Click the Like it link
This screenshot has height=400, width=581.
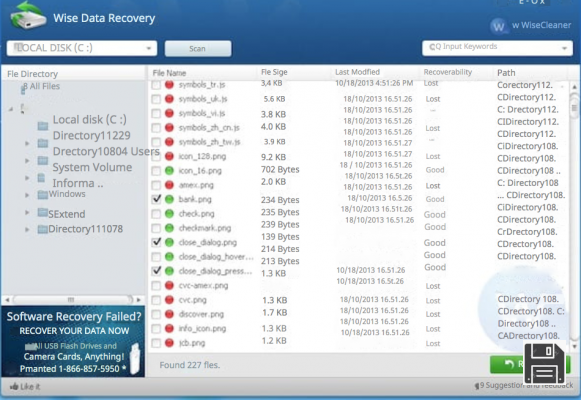coord(25,386)
